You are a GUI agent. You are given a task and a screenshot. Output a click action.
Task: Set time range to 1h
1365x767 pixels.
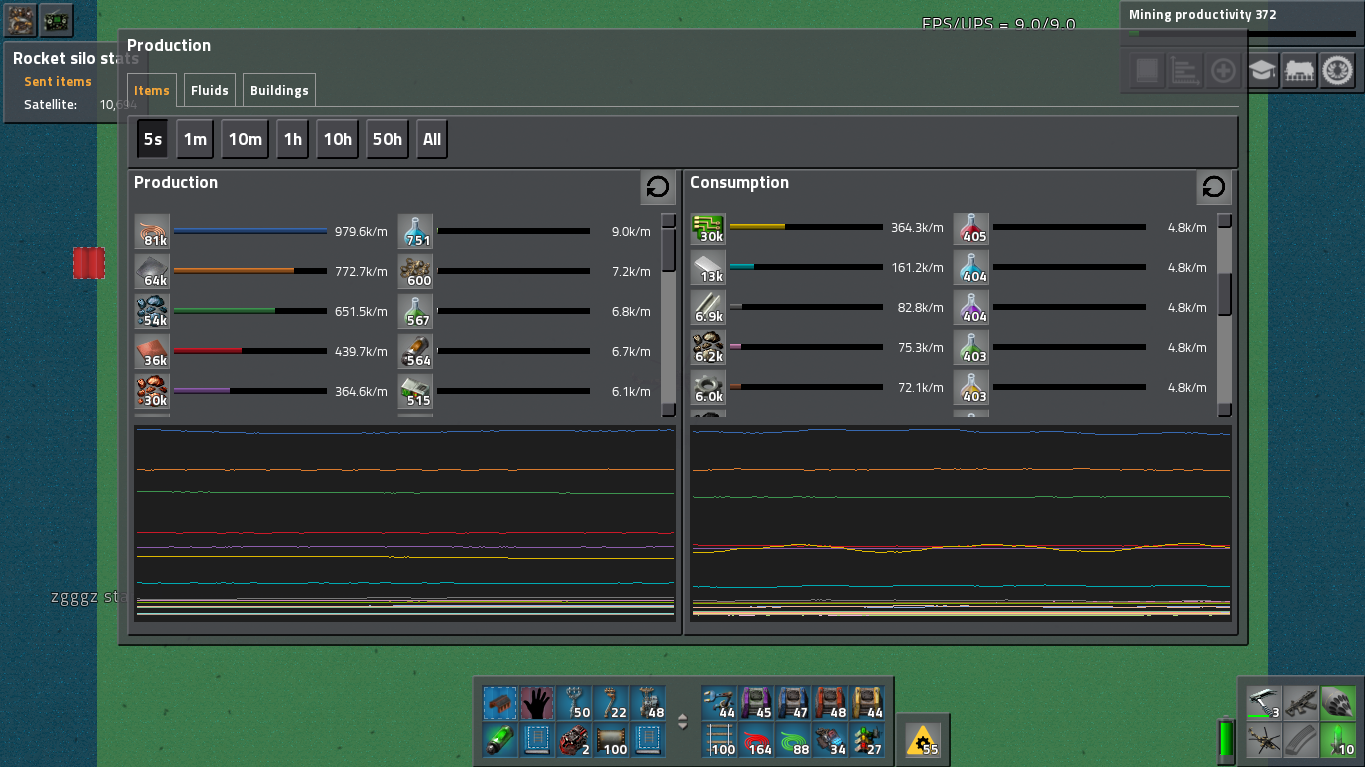292,139
